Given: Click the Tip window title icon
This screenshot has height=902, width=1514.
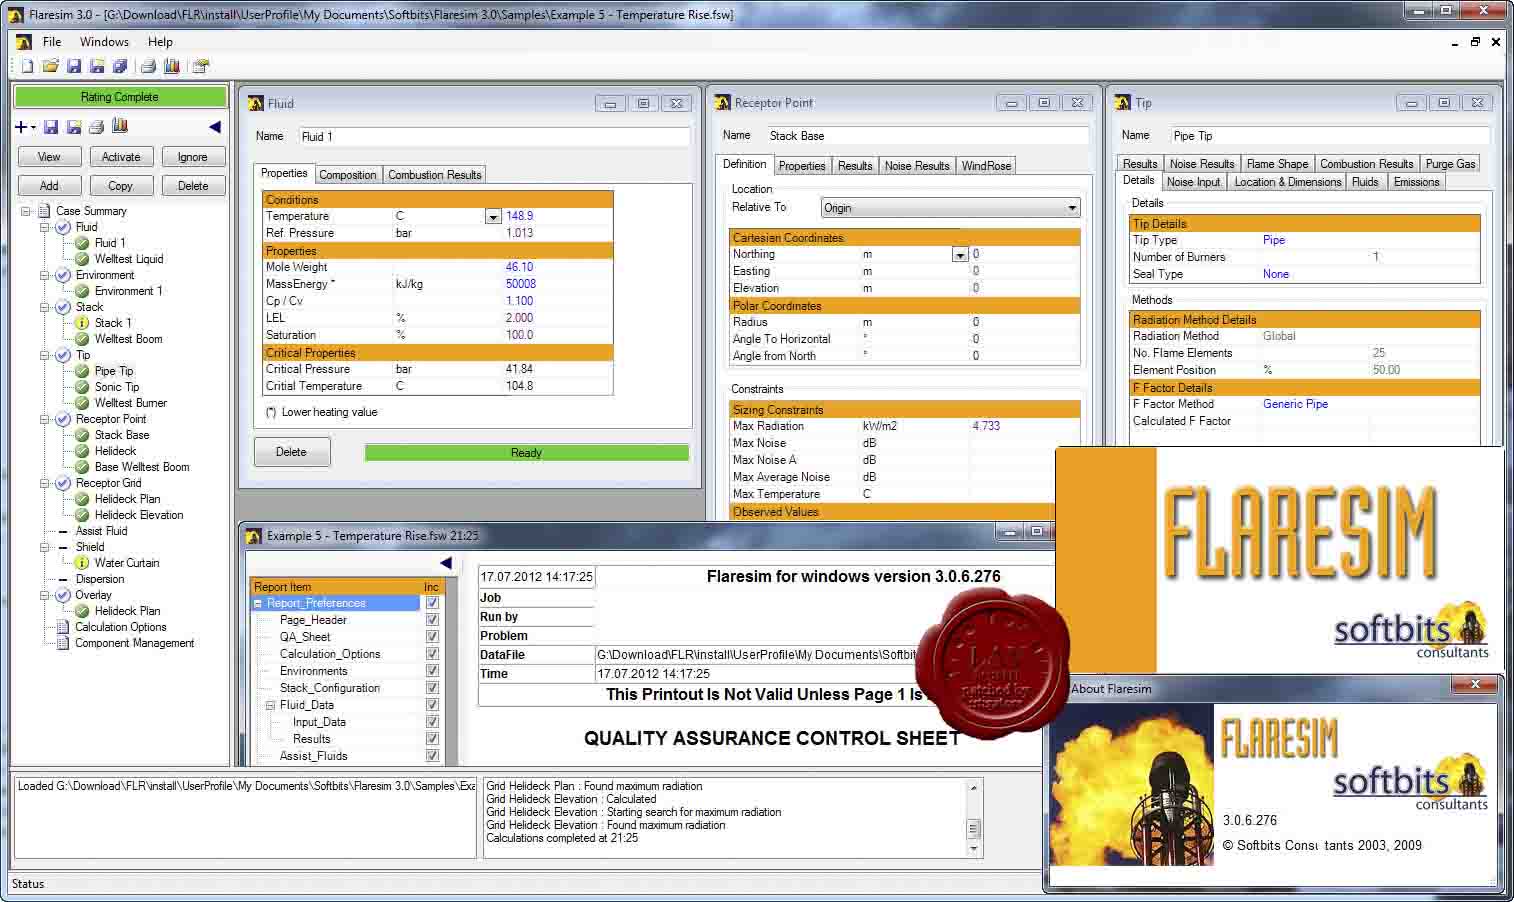Looking at the screenshot, I should pyautogui.click(x=1124, y=103).
